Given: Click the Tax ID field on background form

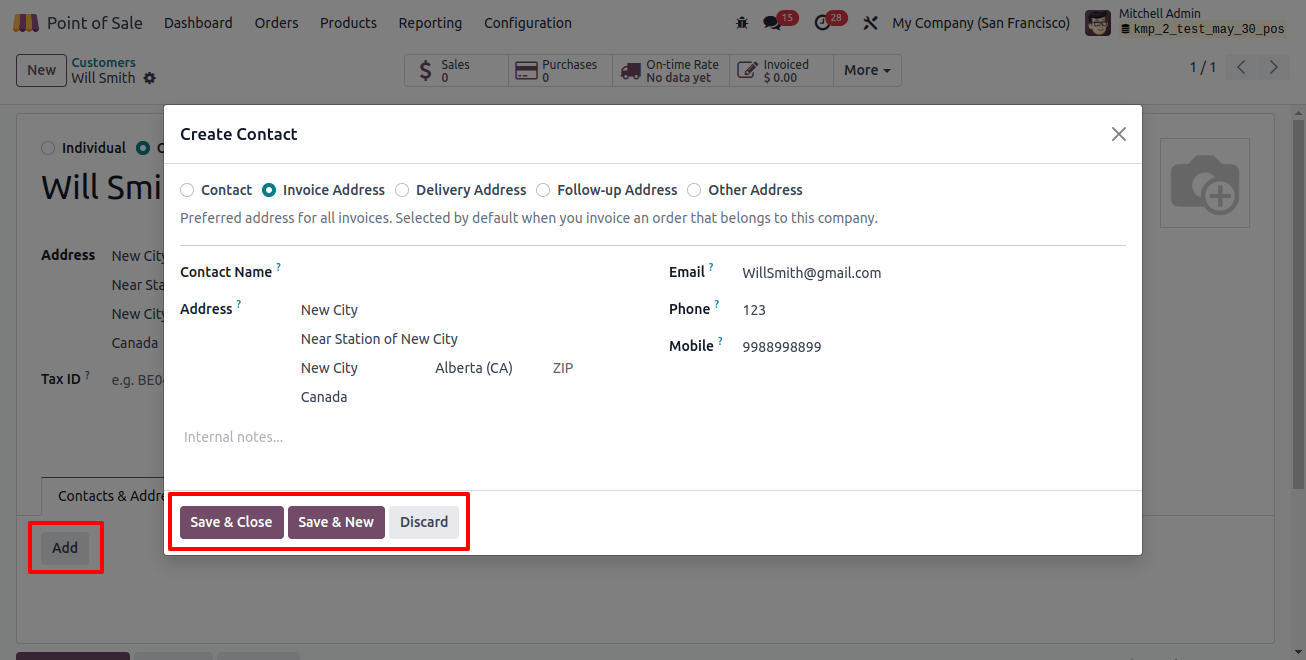Looking at the screenshot, I should pyautogui.click(x=136, y=380).
